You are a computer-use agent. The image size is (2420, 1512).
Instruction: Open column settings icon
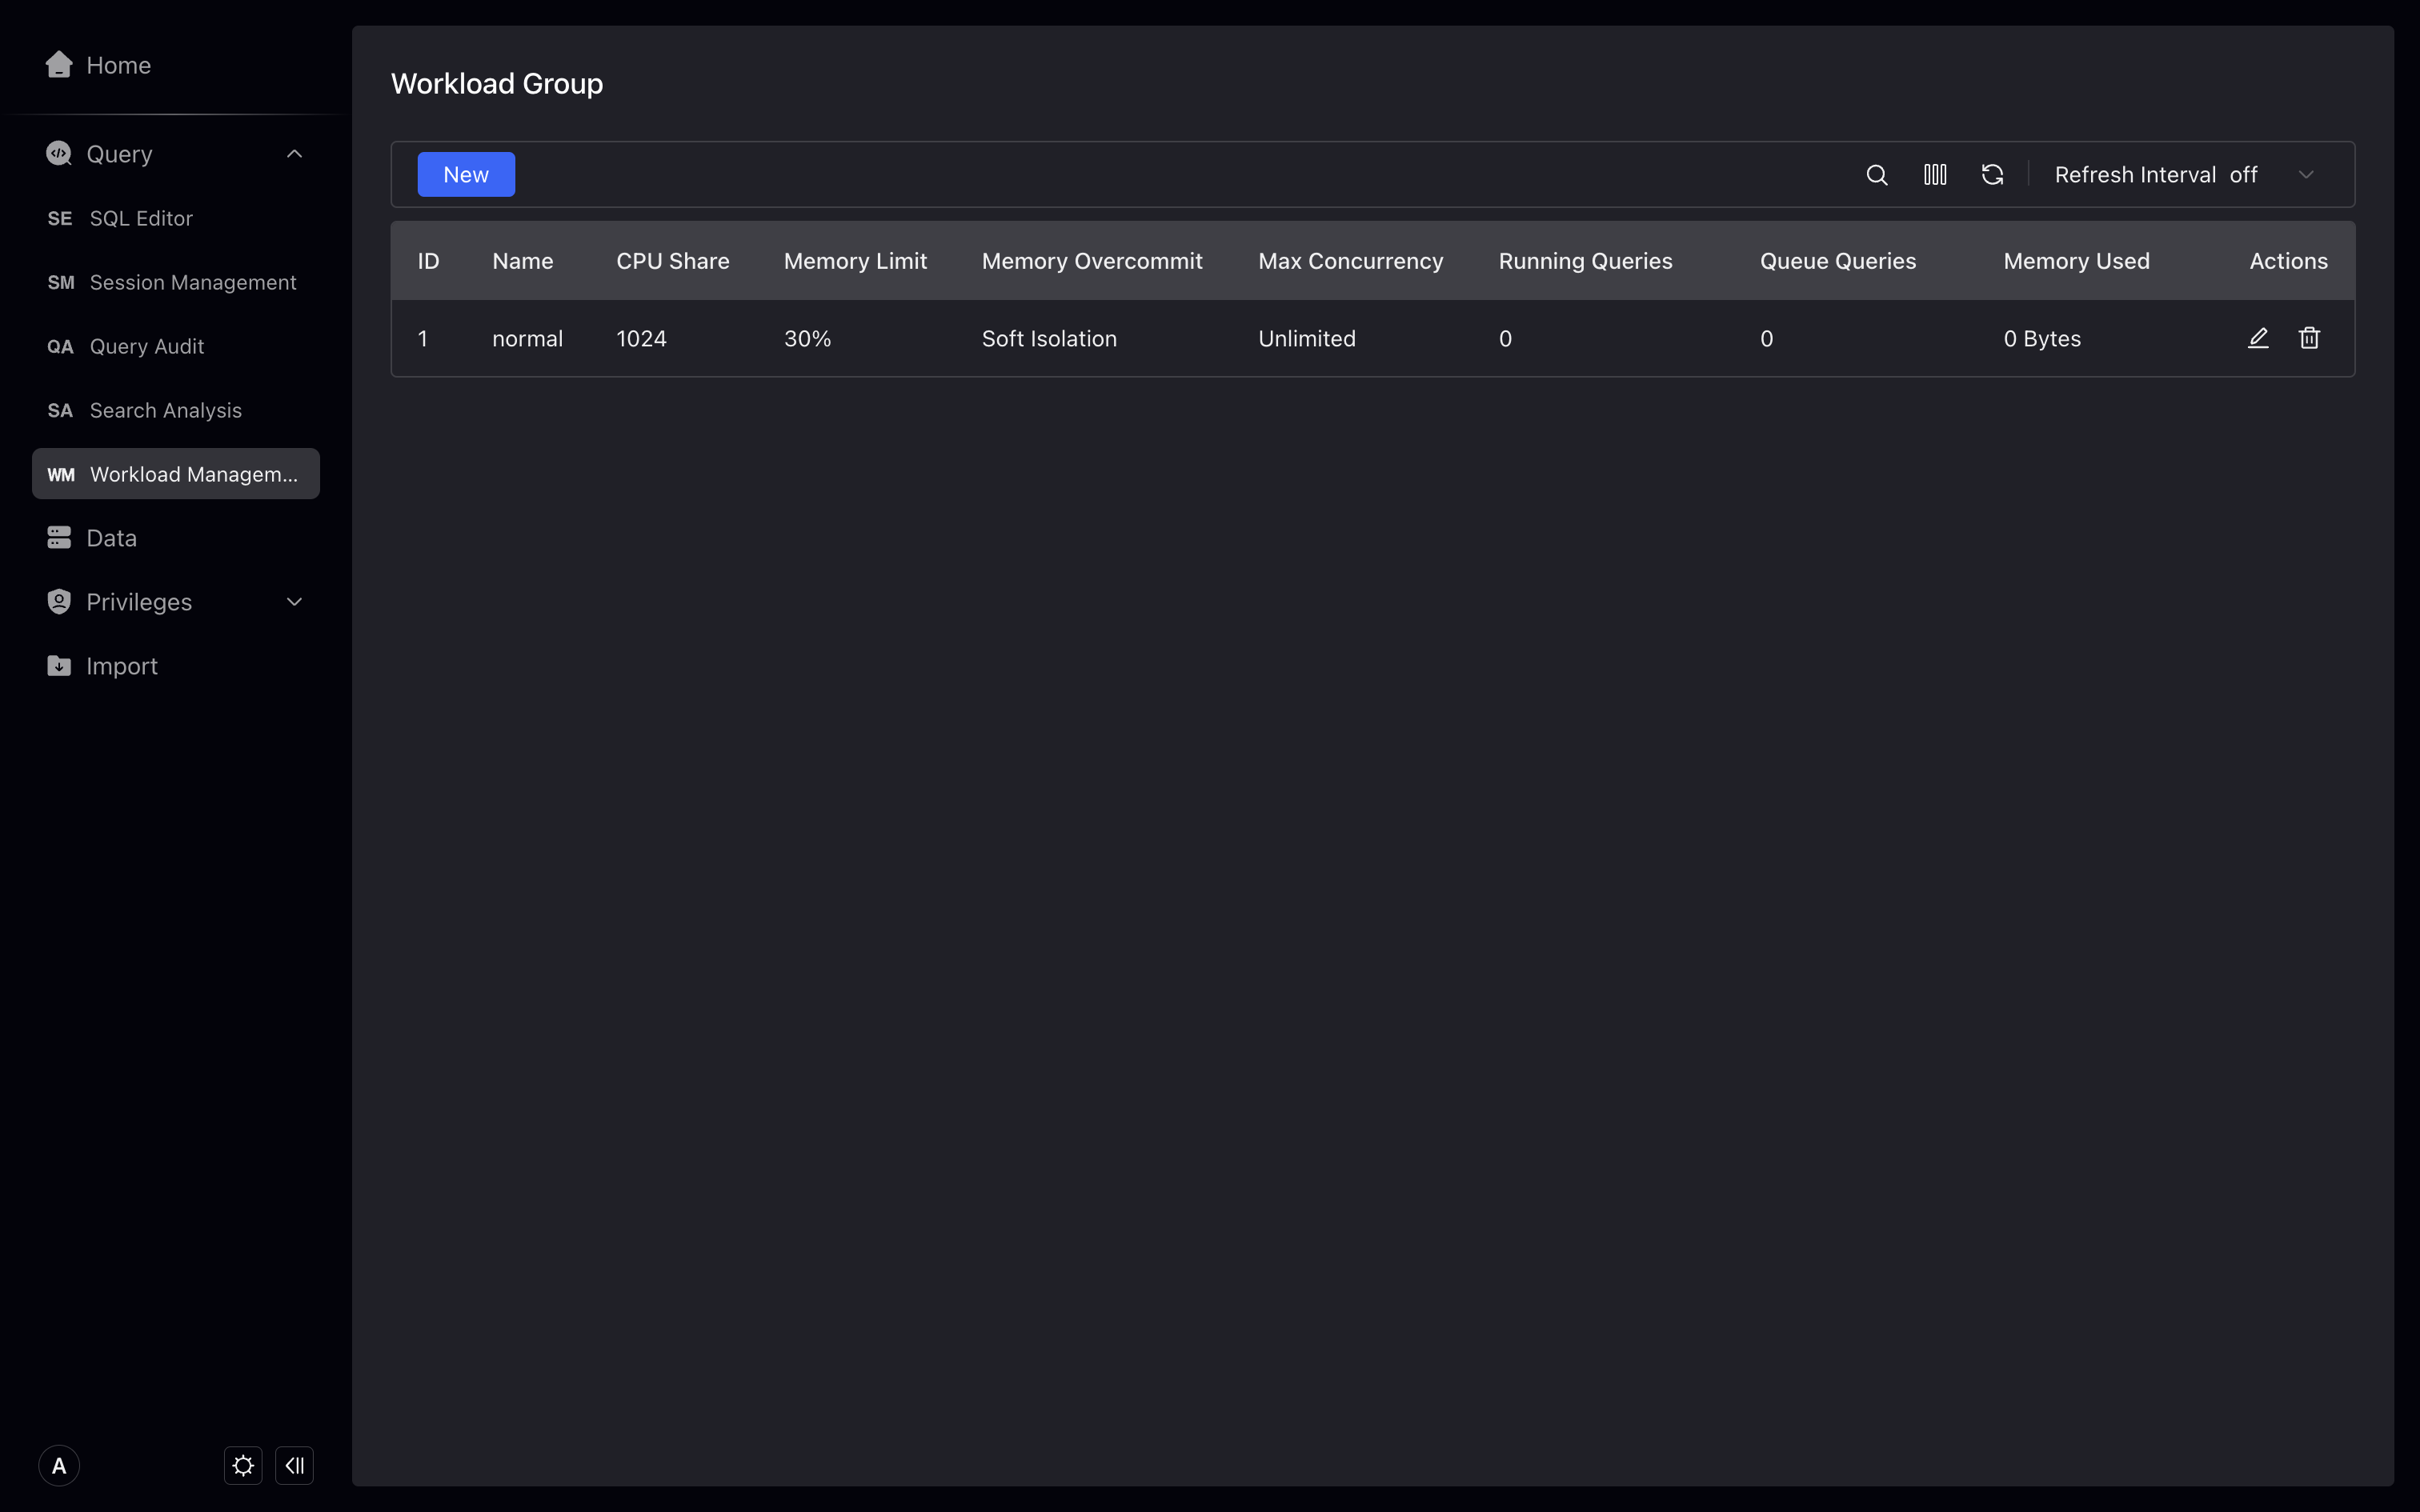tap(1935, 175)
